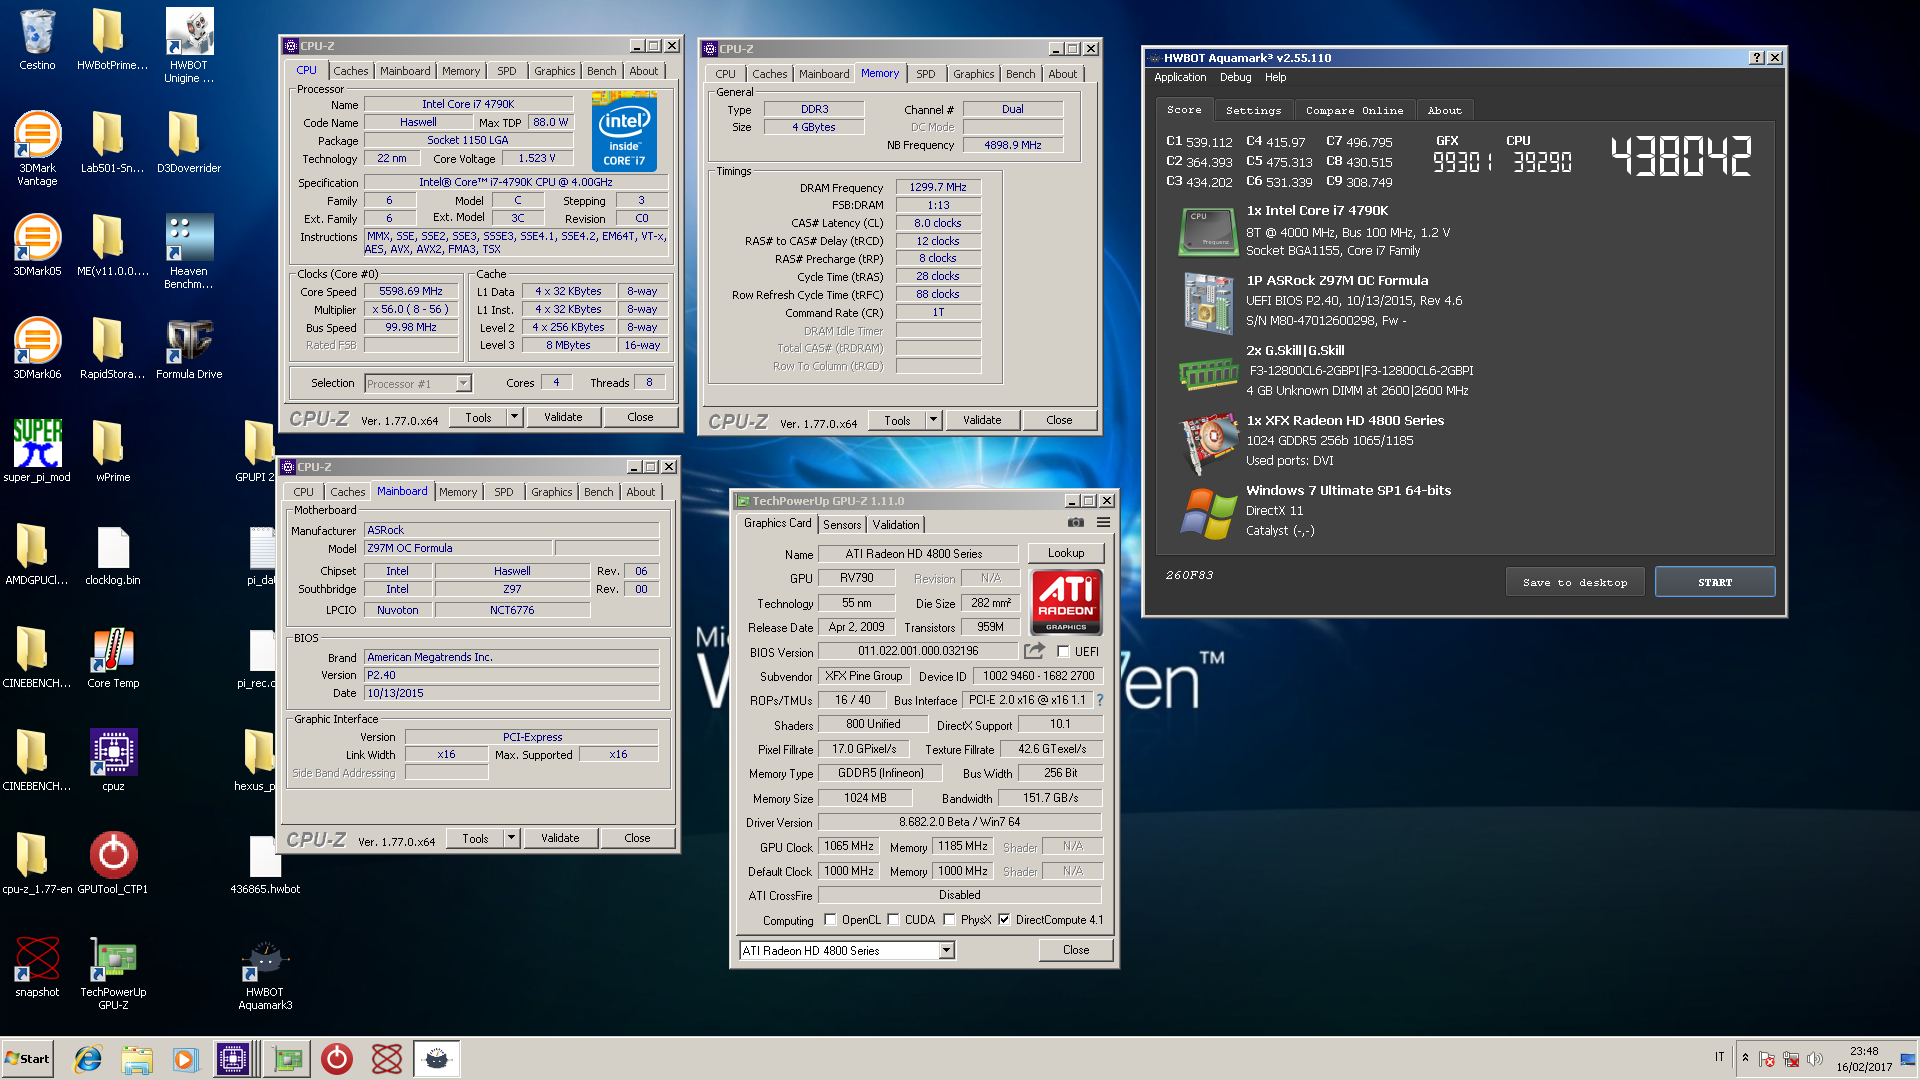
Task: Open HWBOT Aquamark3 desktop shortcut
Action: (265, 972)
